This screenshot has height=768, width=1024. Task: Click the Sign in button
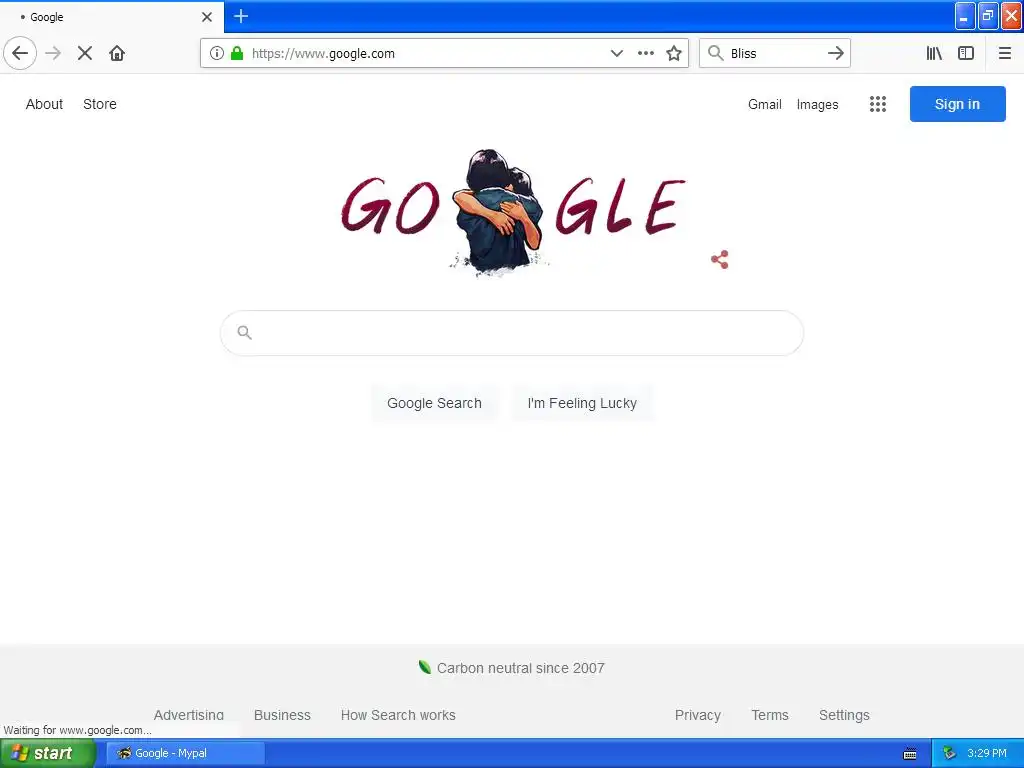(957, 104)
